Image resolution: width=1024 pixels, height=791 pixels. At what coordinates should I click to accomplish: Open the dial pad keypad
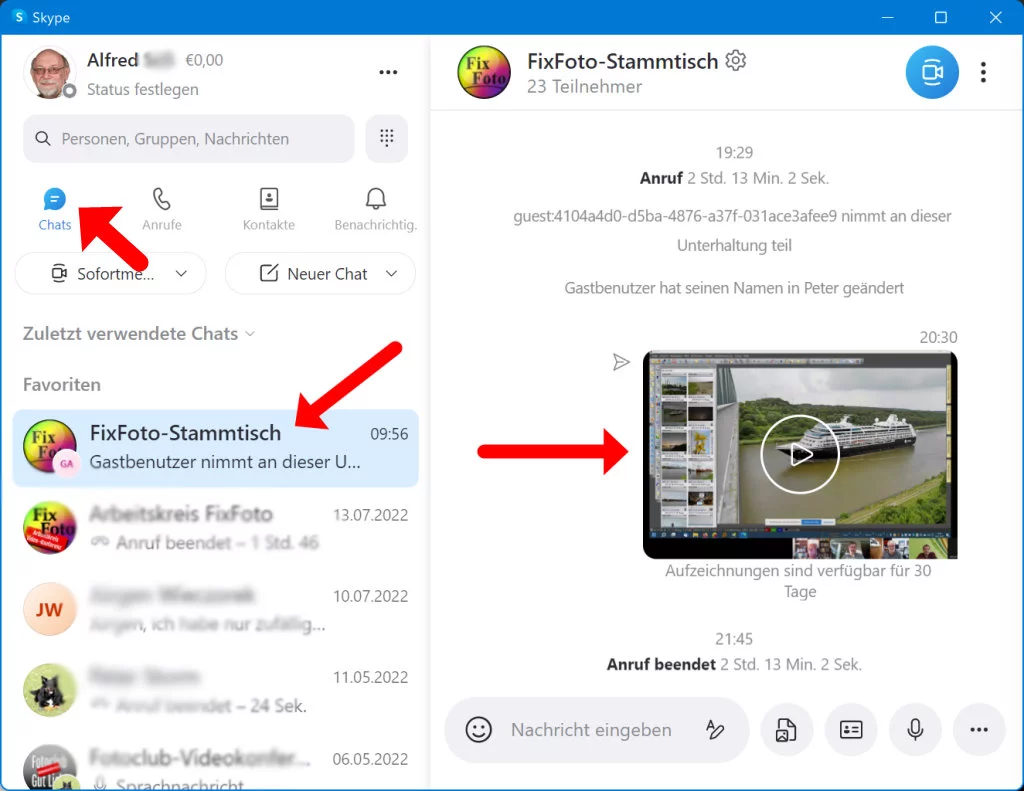coord(387,138)
